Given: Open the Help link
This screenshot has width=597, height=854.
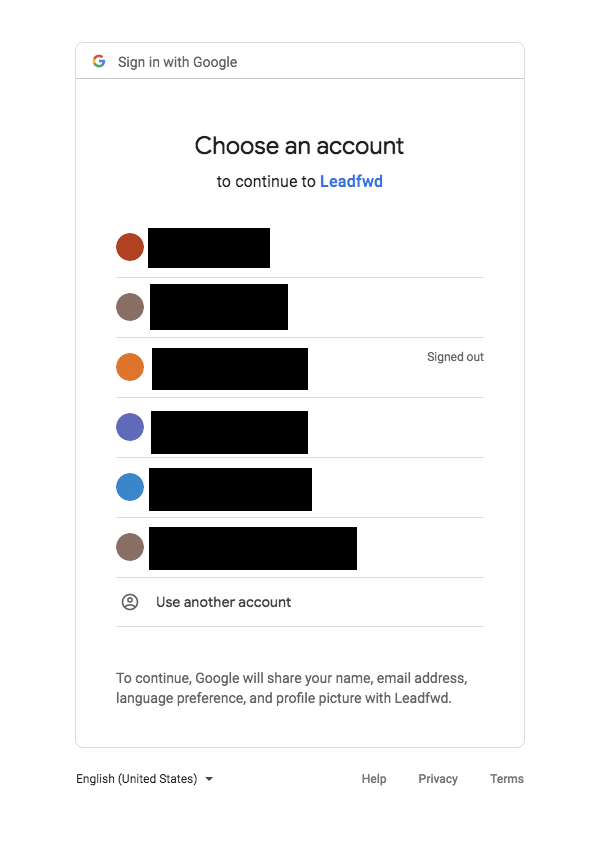Looking at the screenshot, I should 374,779.
